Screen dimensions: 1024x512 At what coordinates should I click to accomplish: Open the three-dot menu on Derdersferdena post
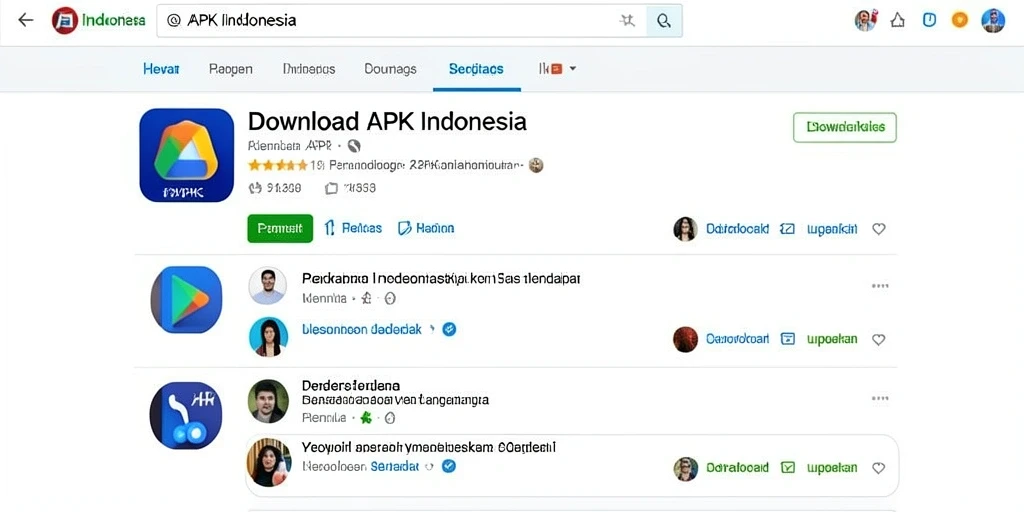(880, 398)
